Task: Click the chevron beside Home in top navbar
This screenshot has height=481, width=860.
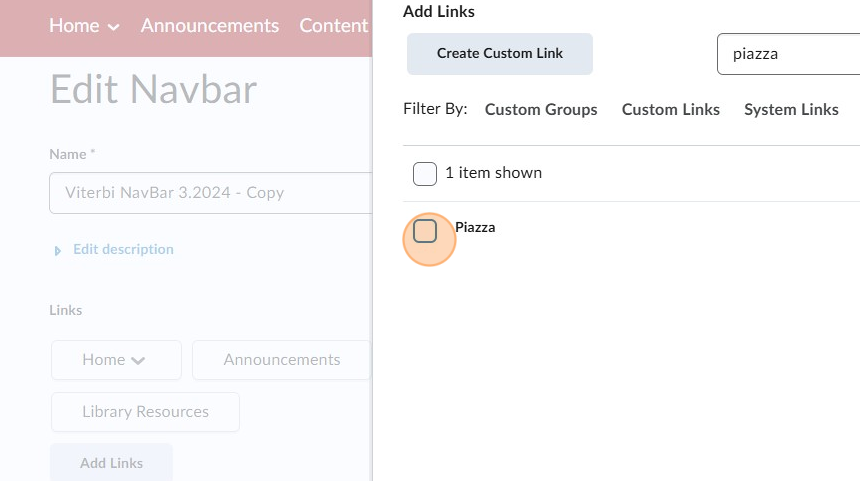Action: [x=113, y=27]
